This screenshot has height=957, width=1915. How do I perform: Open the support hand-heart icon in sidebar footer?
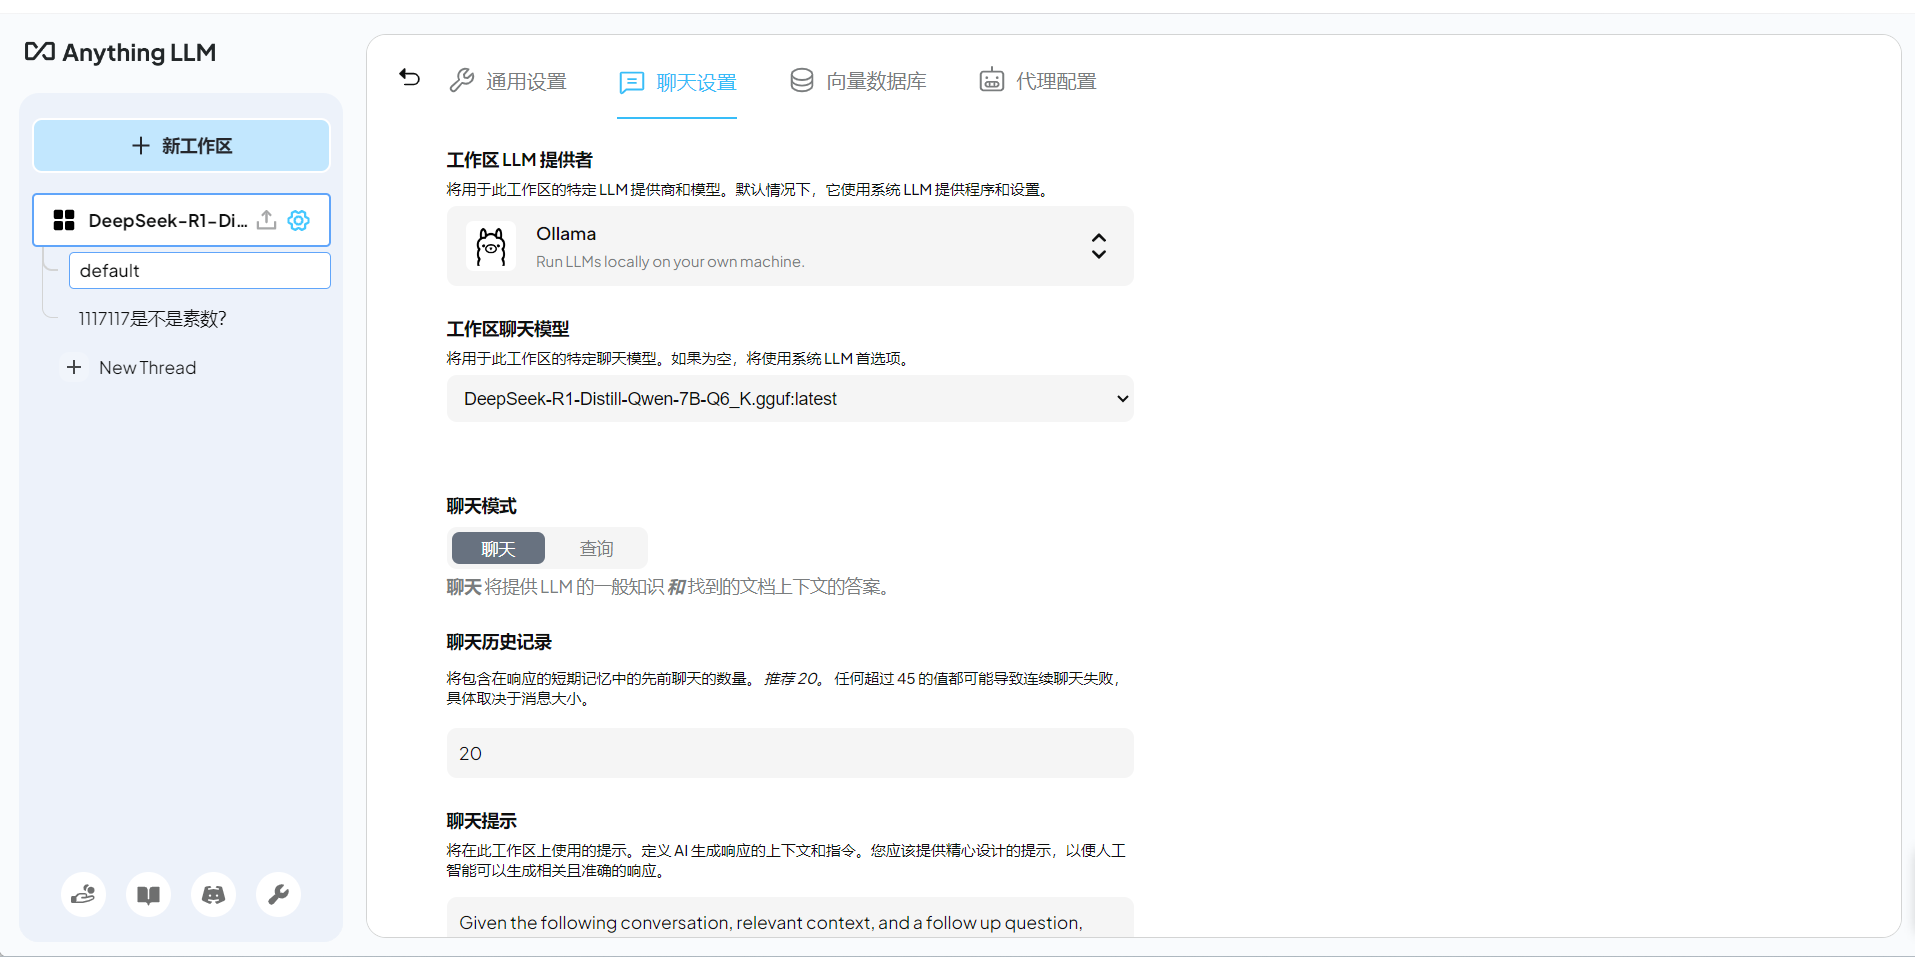[x=84, y=894]
